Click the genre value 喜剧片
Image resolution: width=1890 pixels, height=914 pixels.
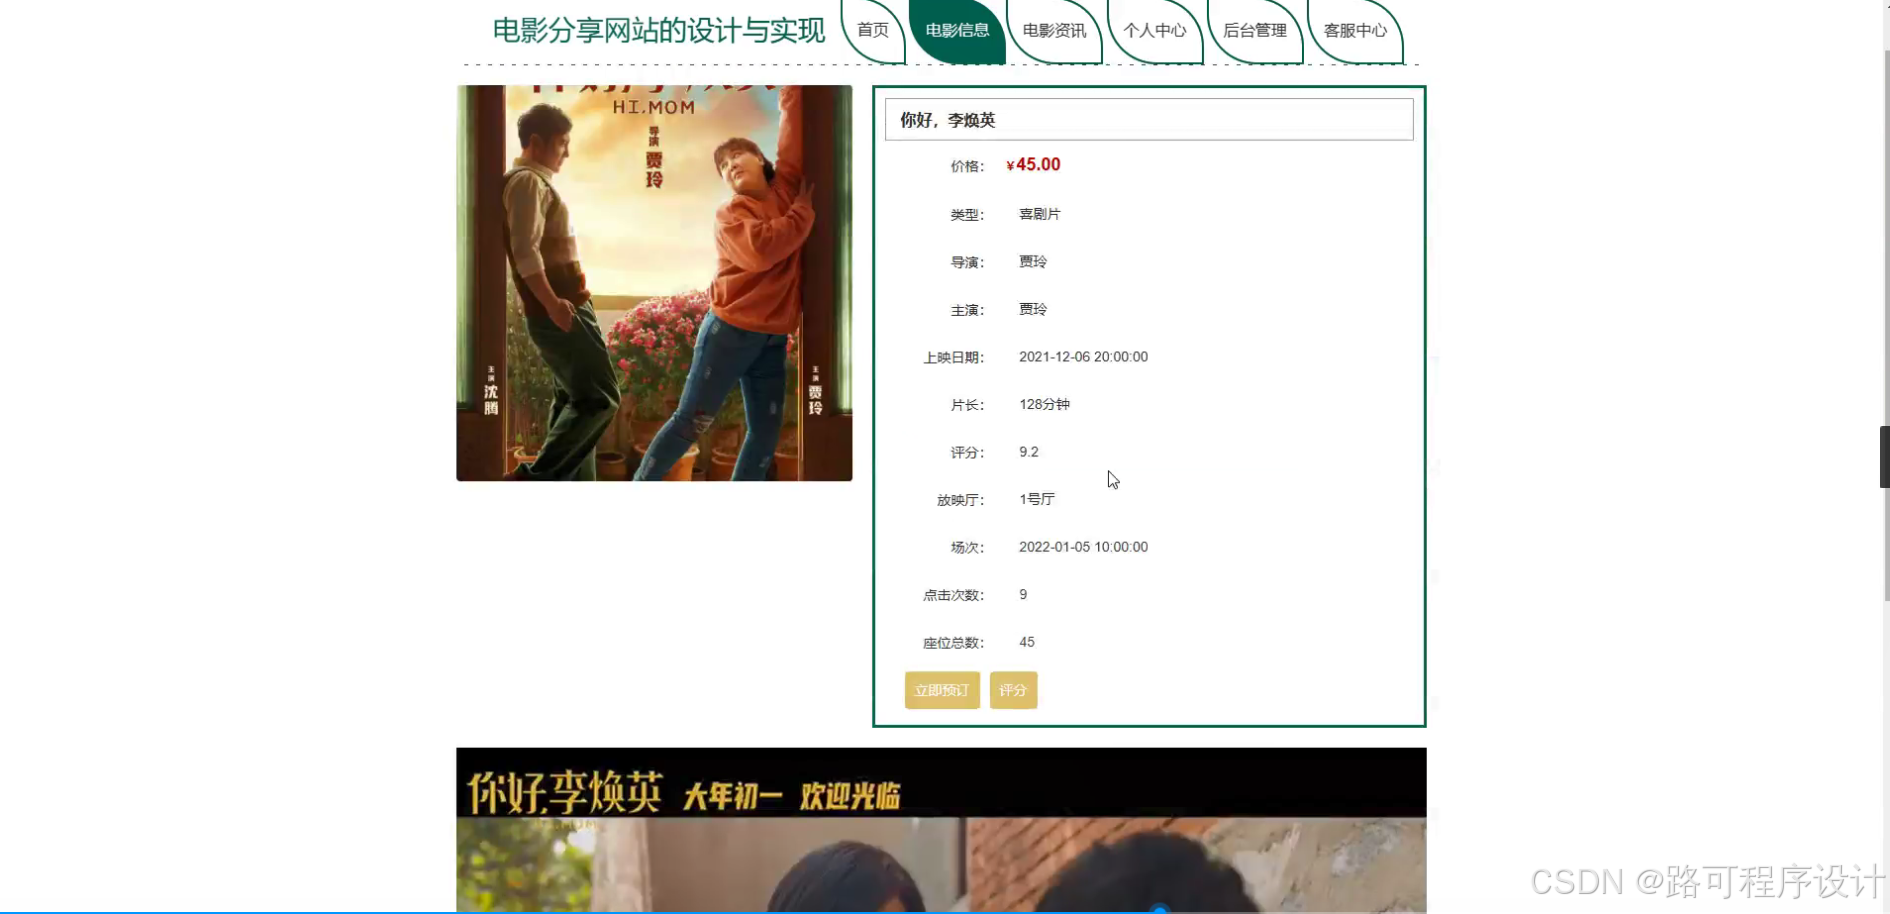point(1040,214)
